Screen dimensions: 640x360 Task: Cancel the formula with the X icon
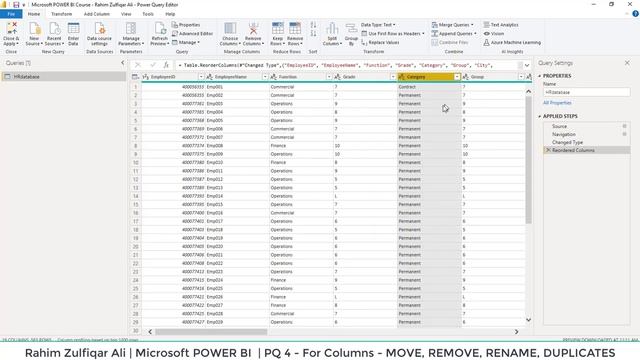(x=138, y=65)
